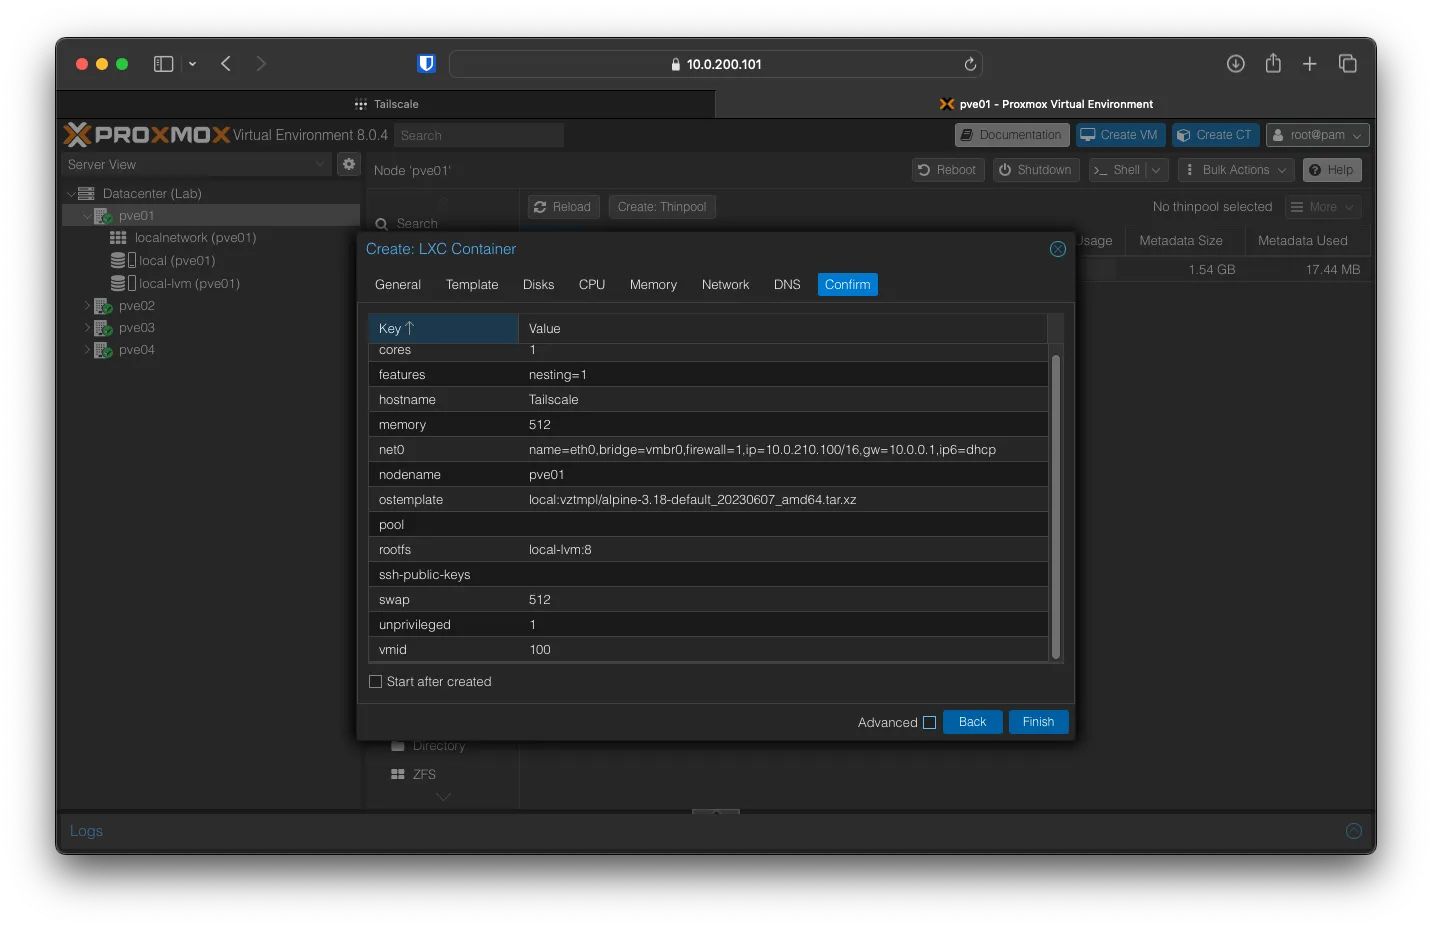Select the net0 row value
The height and width of the screenshot is (928, 1432).
762,450
